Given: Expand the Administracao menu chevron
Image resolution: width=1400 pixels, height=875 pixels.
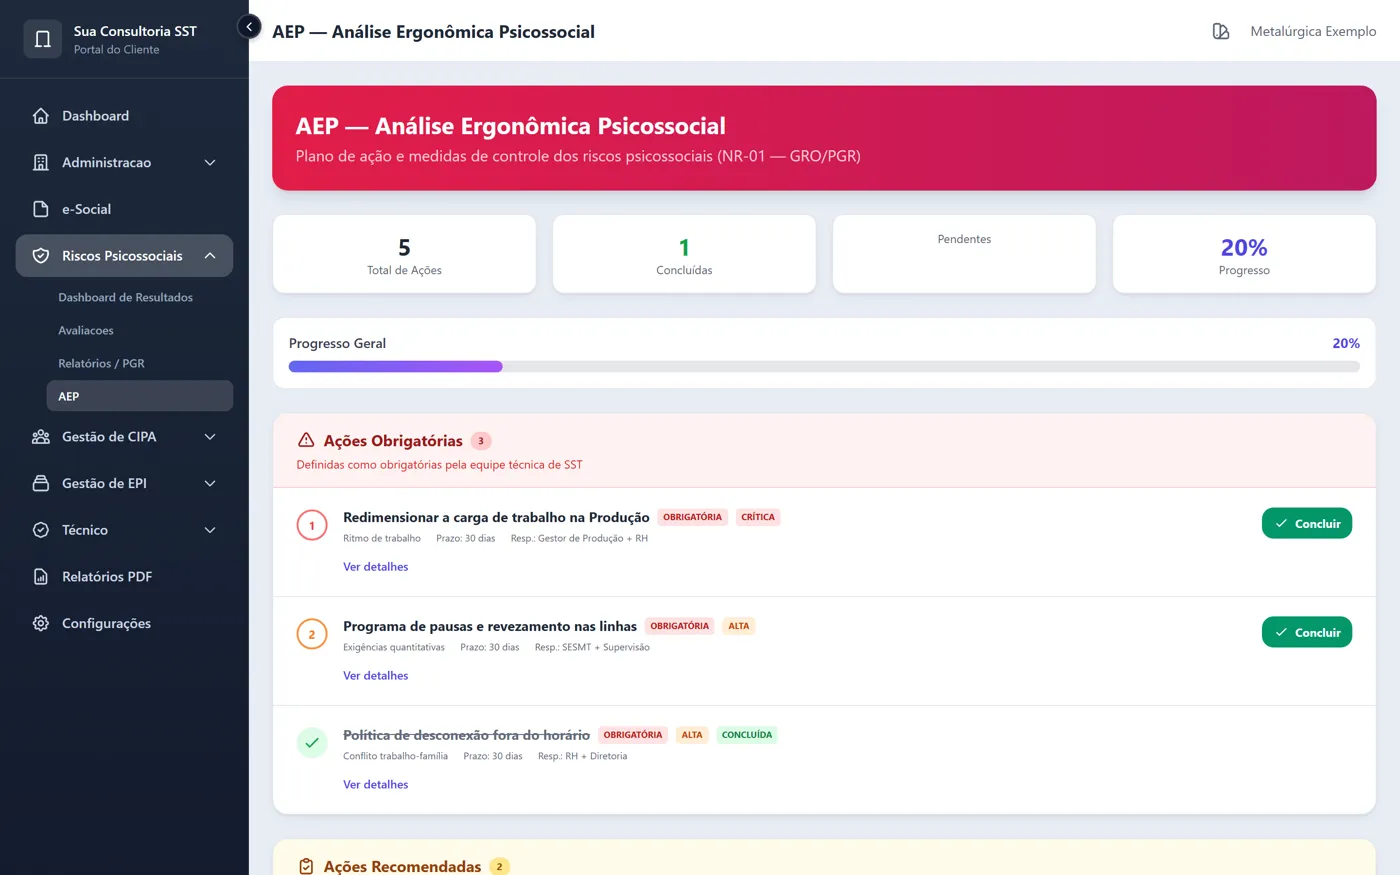Looking at the screenshot, I should coord(210,163).
